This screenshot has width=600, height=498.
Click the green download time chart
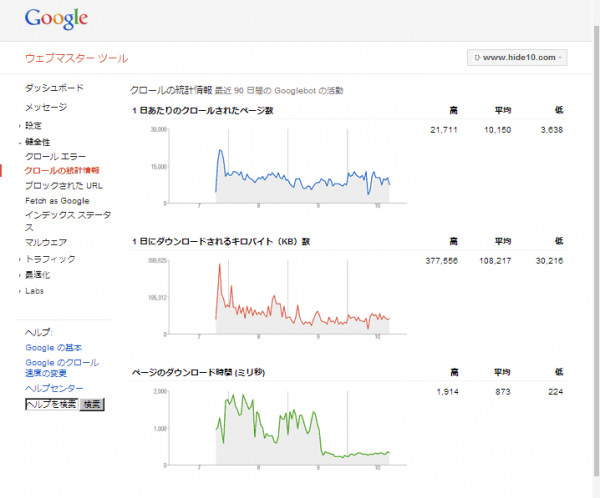pos(287,429)
